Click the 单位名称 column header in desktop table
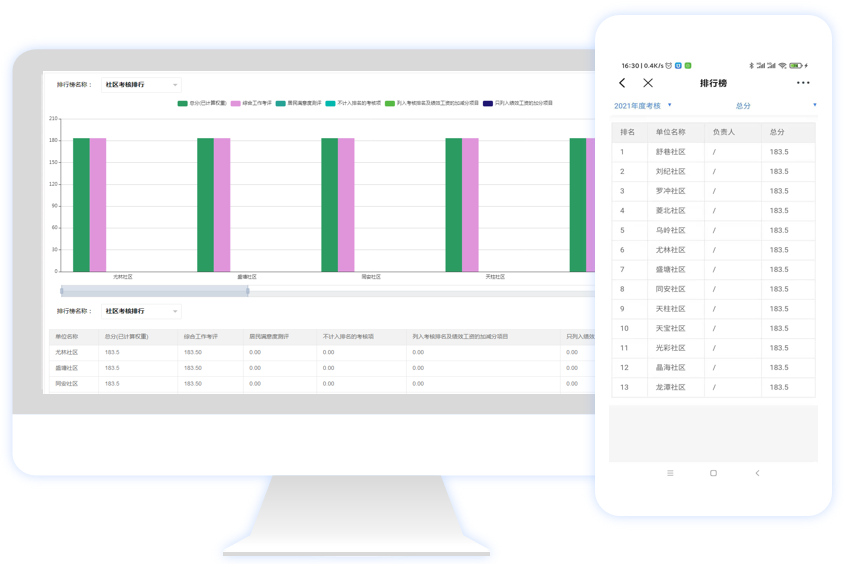 [x=67, y=337]
